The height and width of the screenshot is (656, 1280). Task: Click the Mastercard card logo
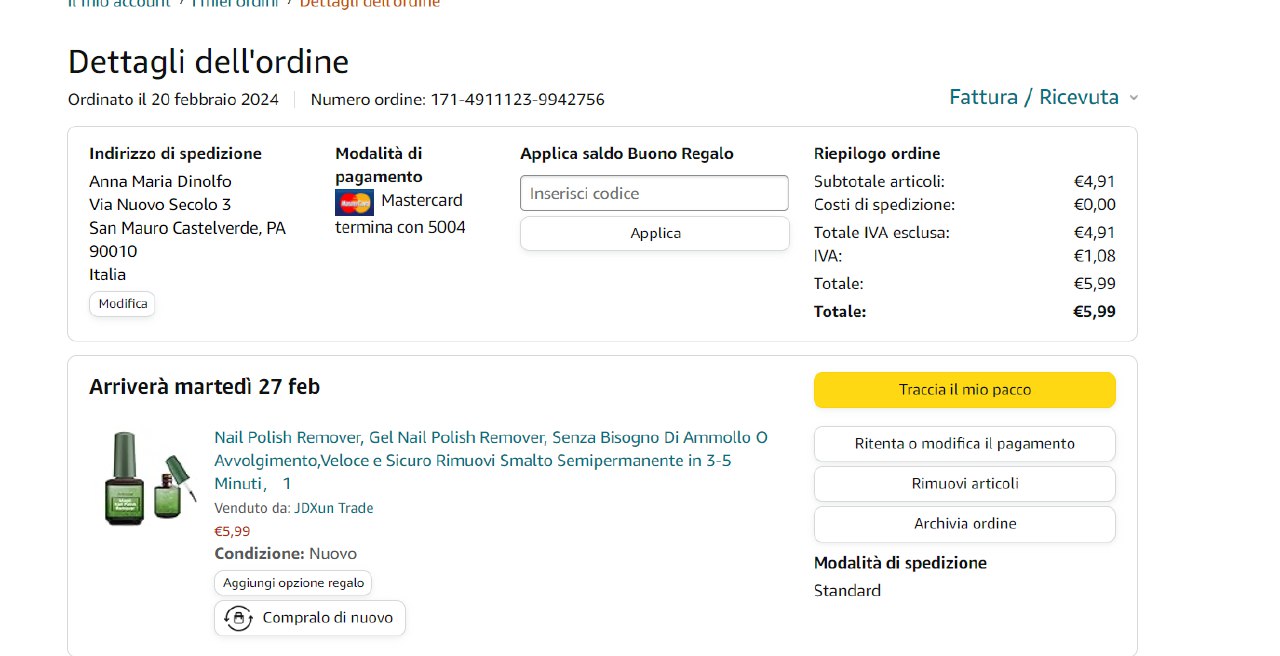(x=354, y=203)
